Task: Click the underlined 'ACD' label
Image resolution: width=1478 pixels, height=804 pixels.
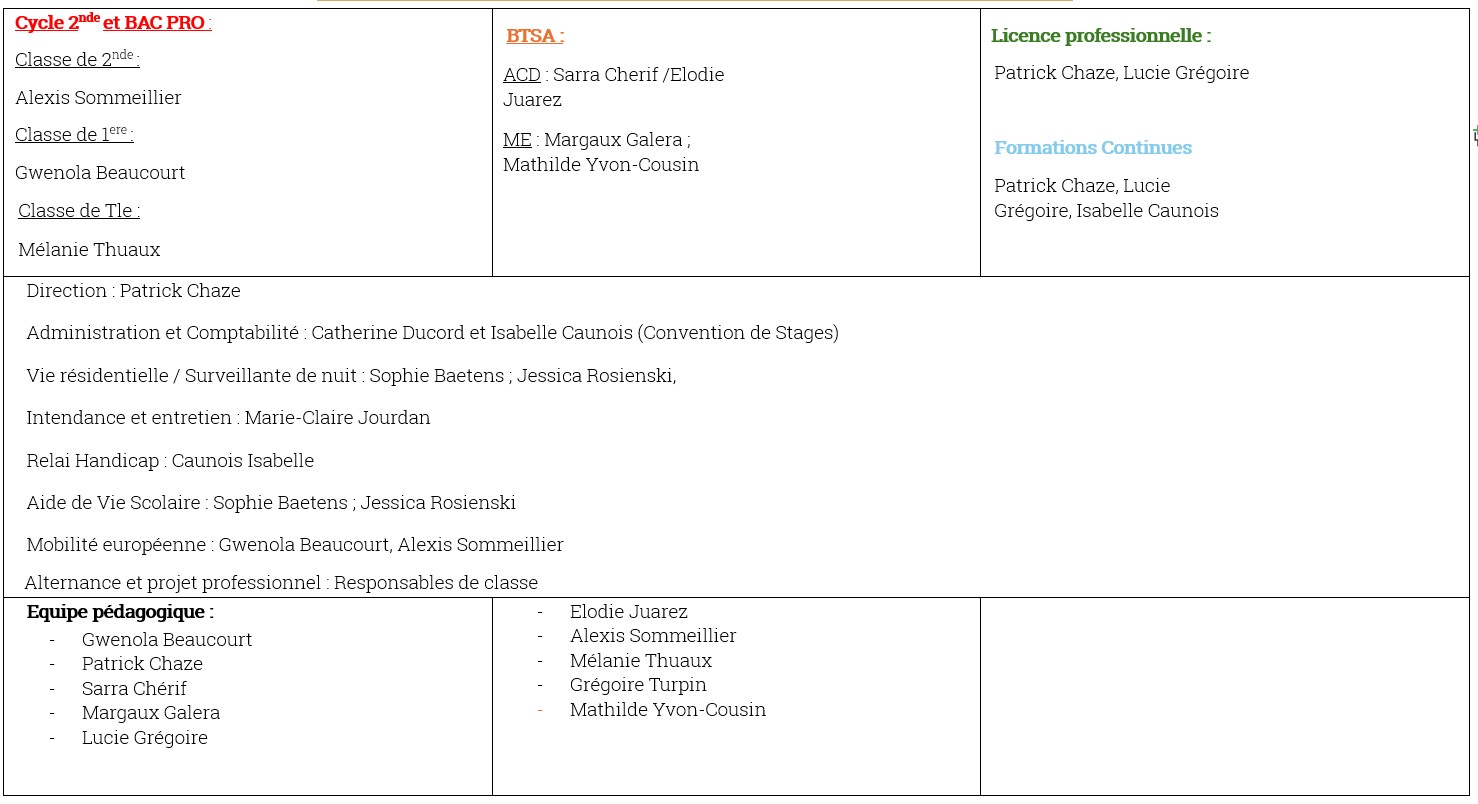Action: point(522,75)
